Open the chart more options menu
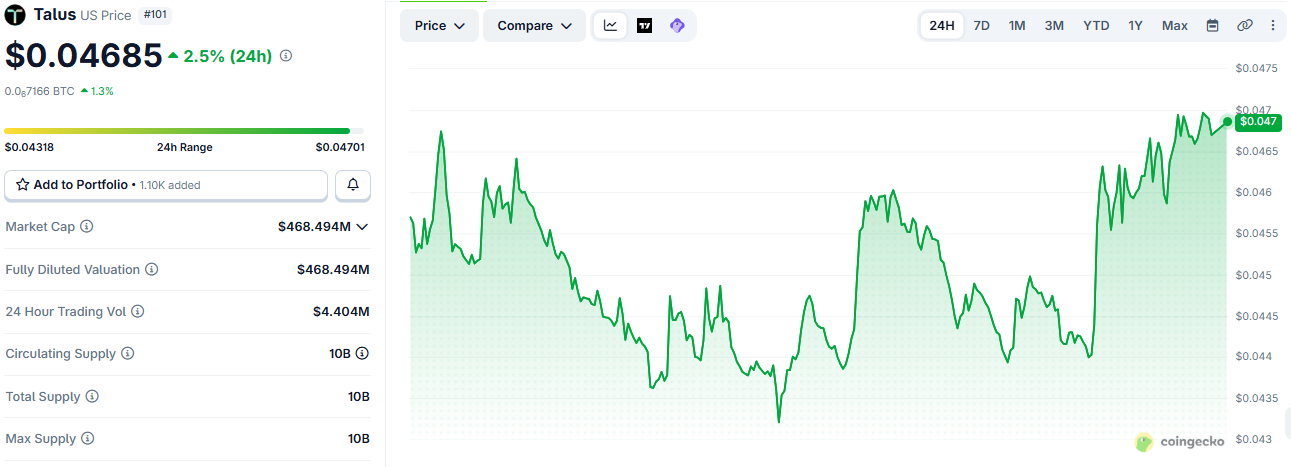This screenshot has width=1291, height=467. point(1272,25)
